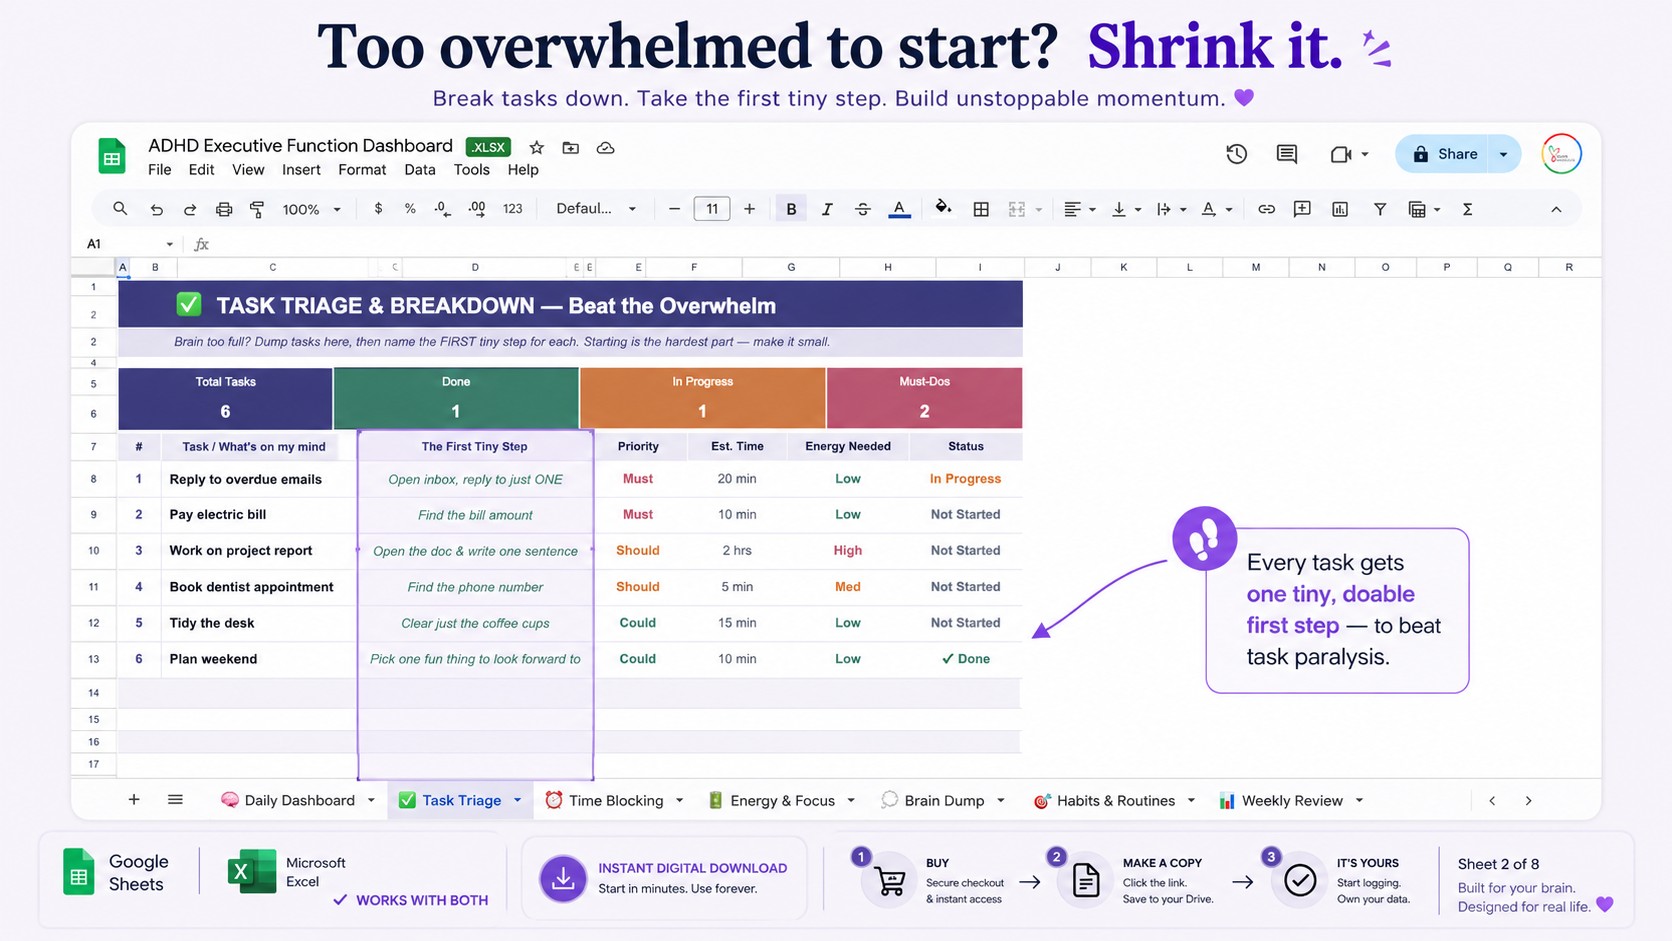Click the font size input field

tap(712, 209)
